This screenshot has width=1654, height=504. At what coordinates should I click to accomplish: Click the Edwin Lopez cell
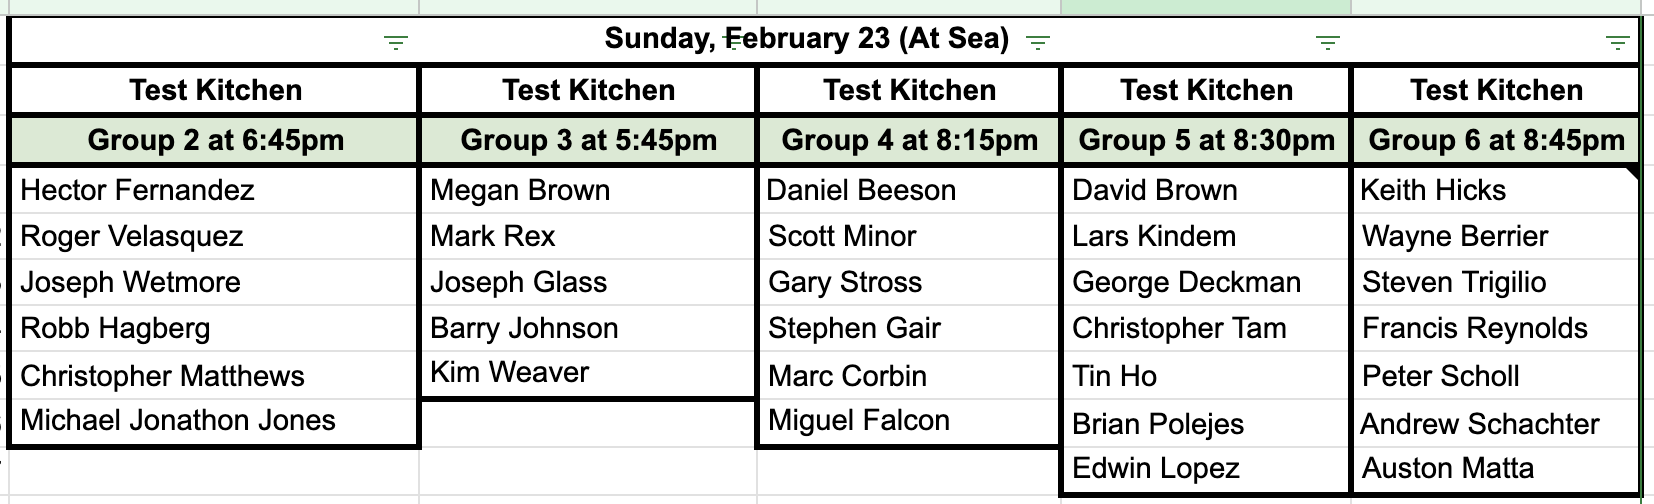pyautogui.click(x=1206, y=469)
